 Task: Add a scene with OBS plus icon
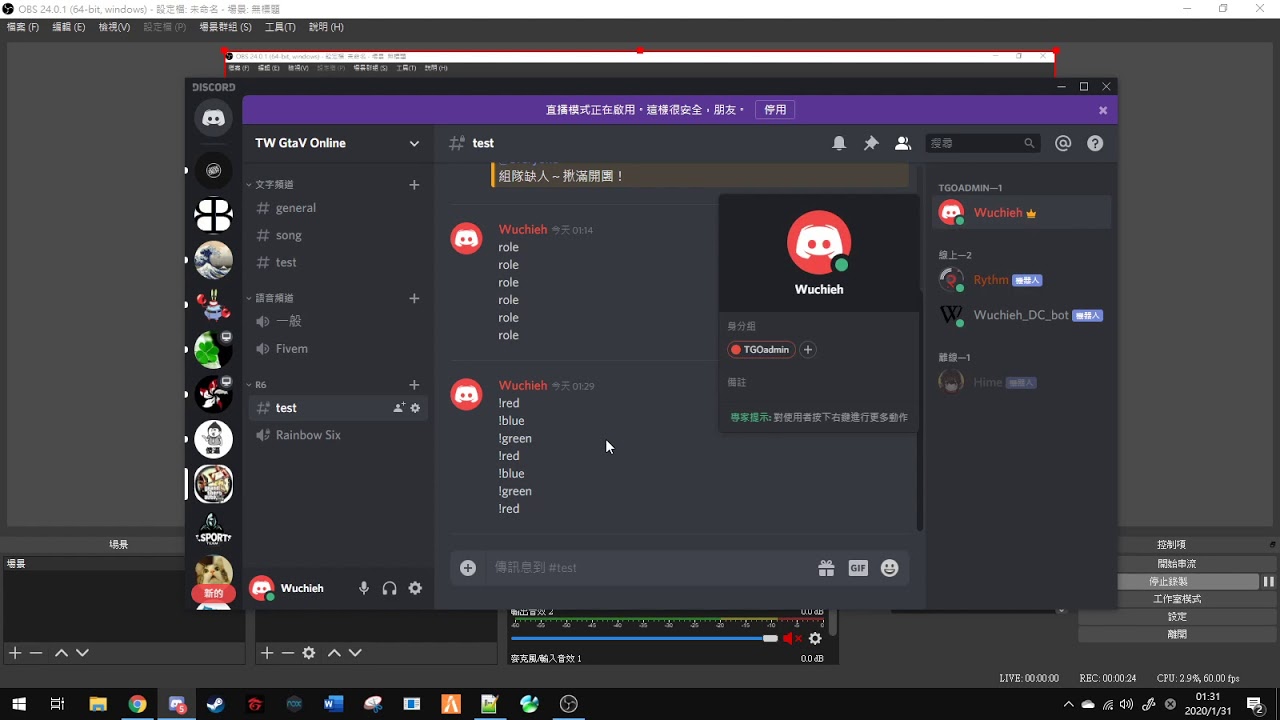(x=15, y=653)
